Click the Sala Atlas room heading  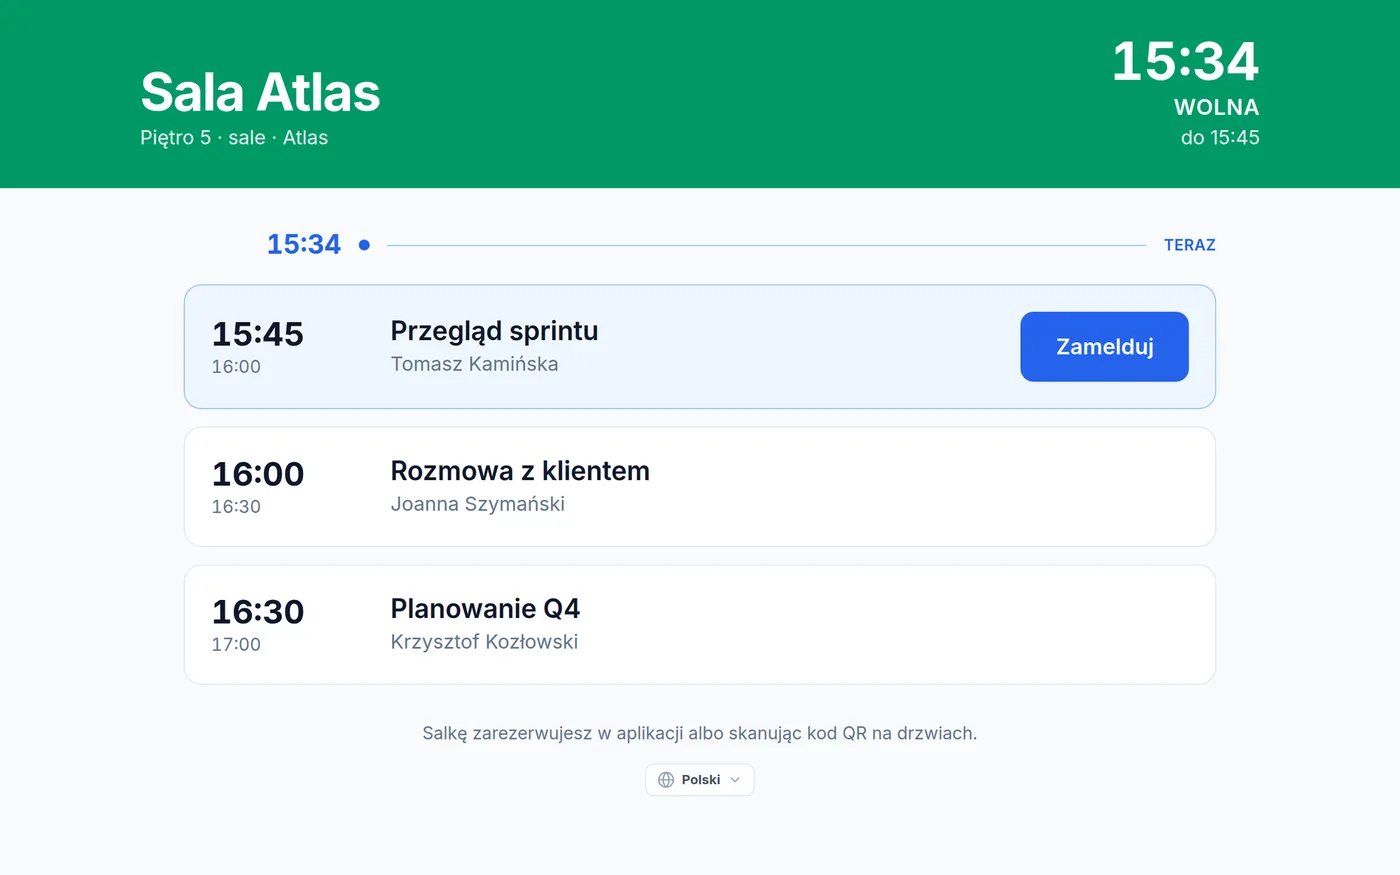coord(260,92)
